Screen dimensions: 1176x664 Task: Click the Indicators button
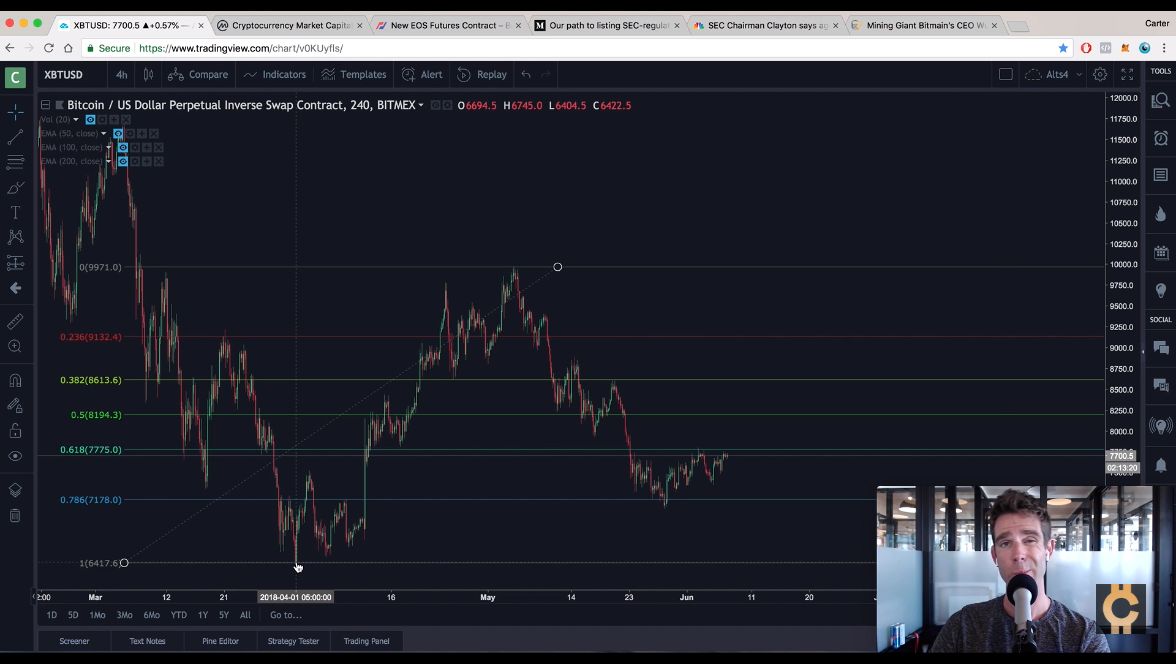pyautogui.click(x=275, y=74)
